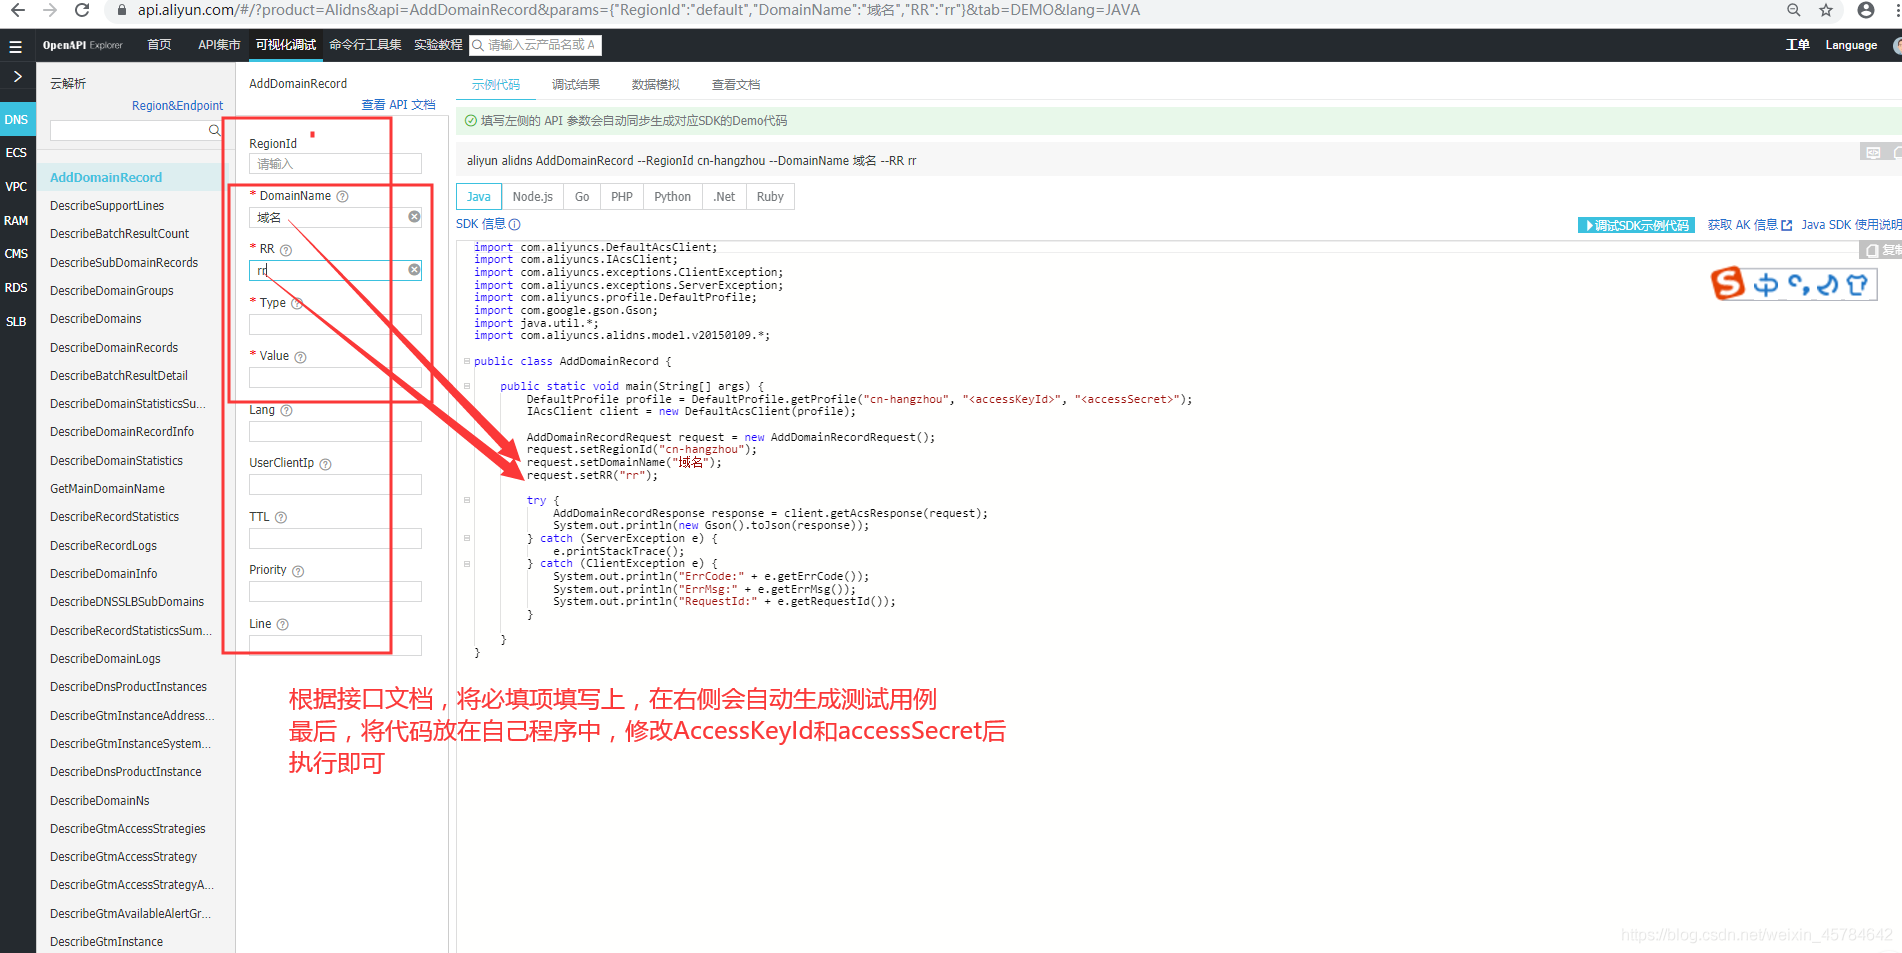Screen dimensions: 1902x953
Task: Clear the RR field with X icon
Action: (x=414, y=270)
